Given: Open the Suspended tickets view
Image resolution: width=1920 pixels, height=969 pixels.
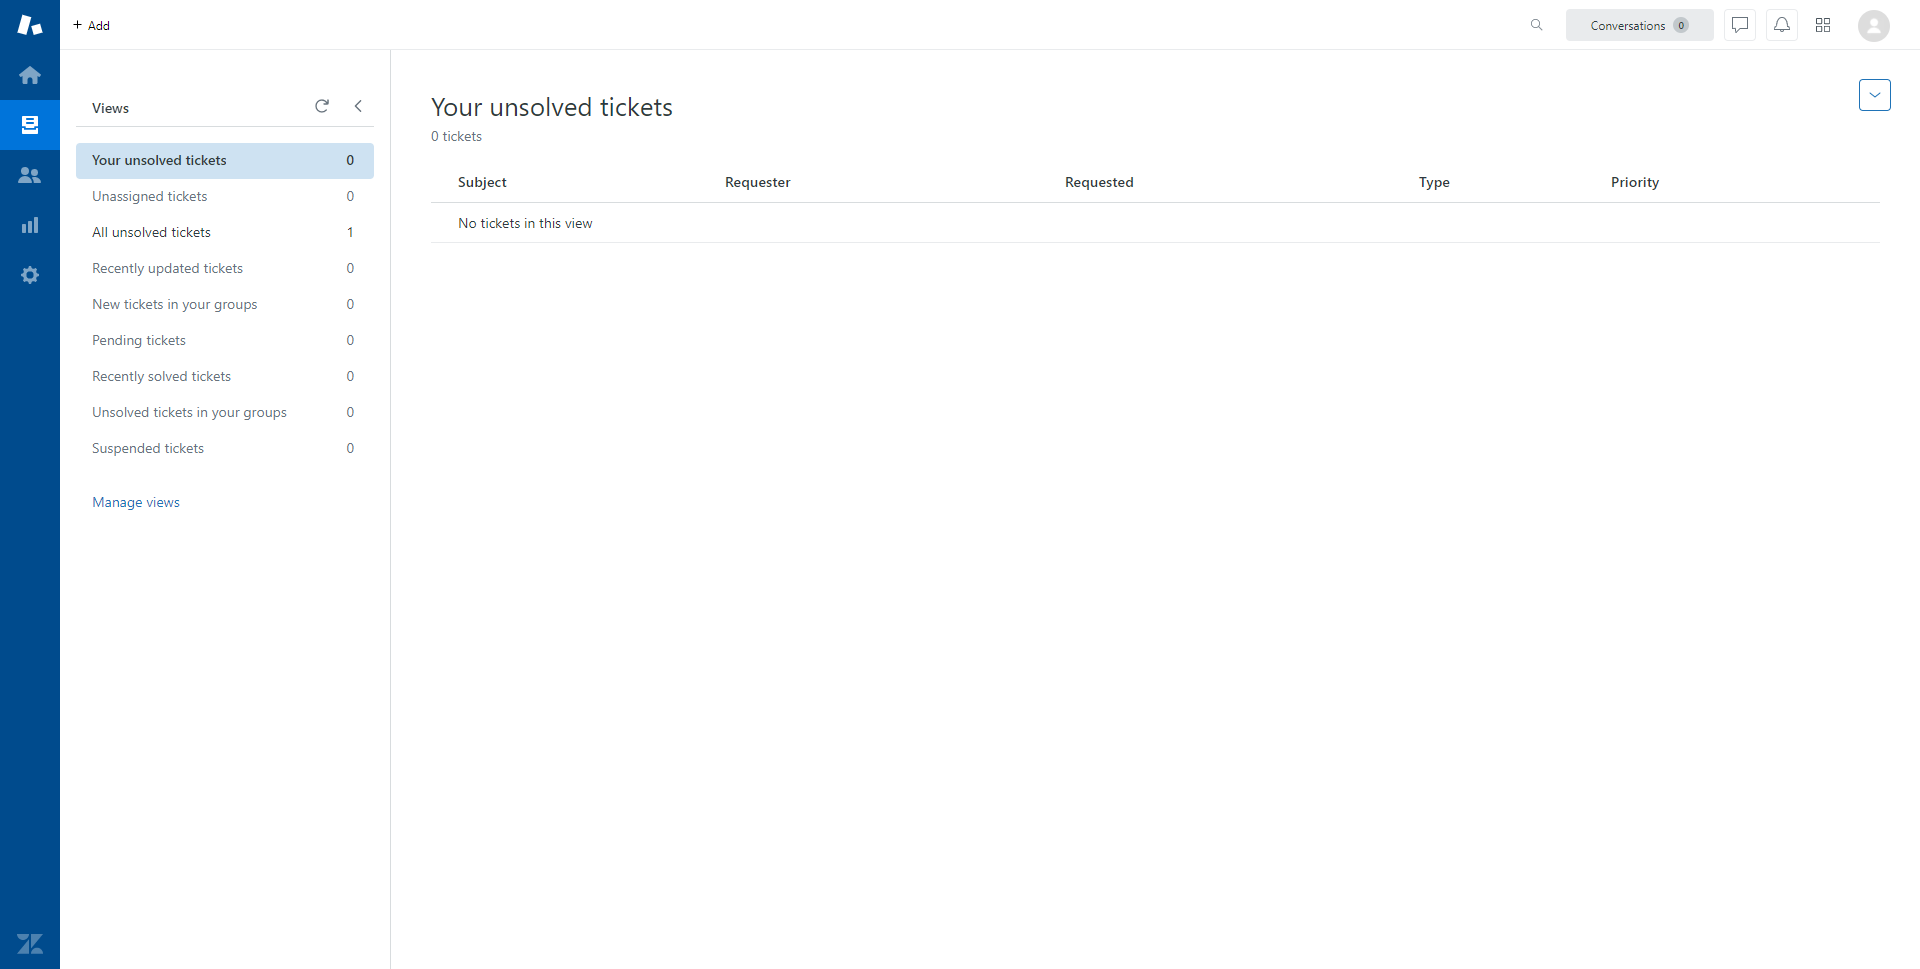Looking at the screenshot, I should (148, 448).
